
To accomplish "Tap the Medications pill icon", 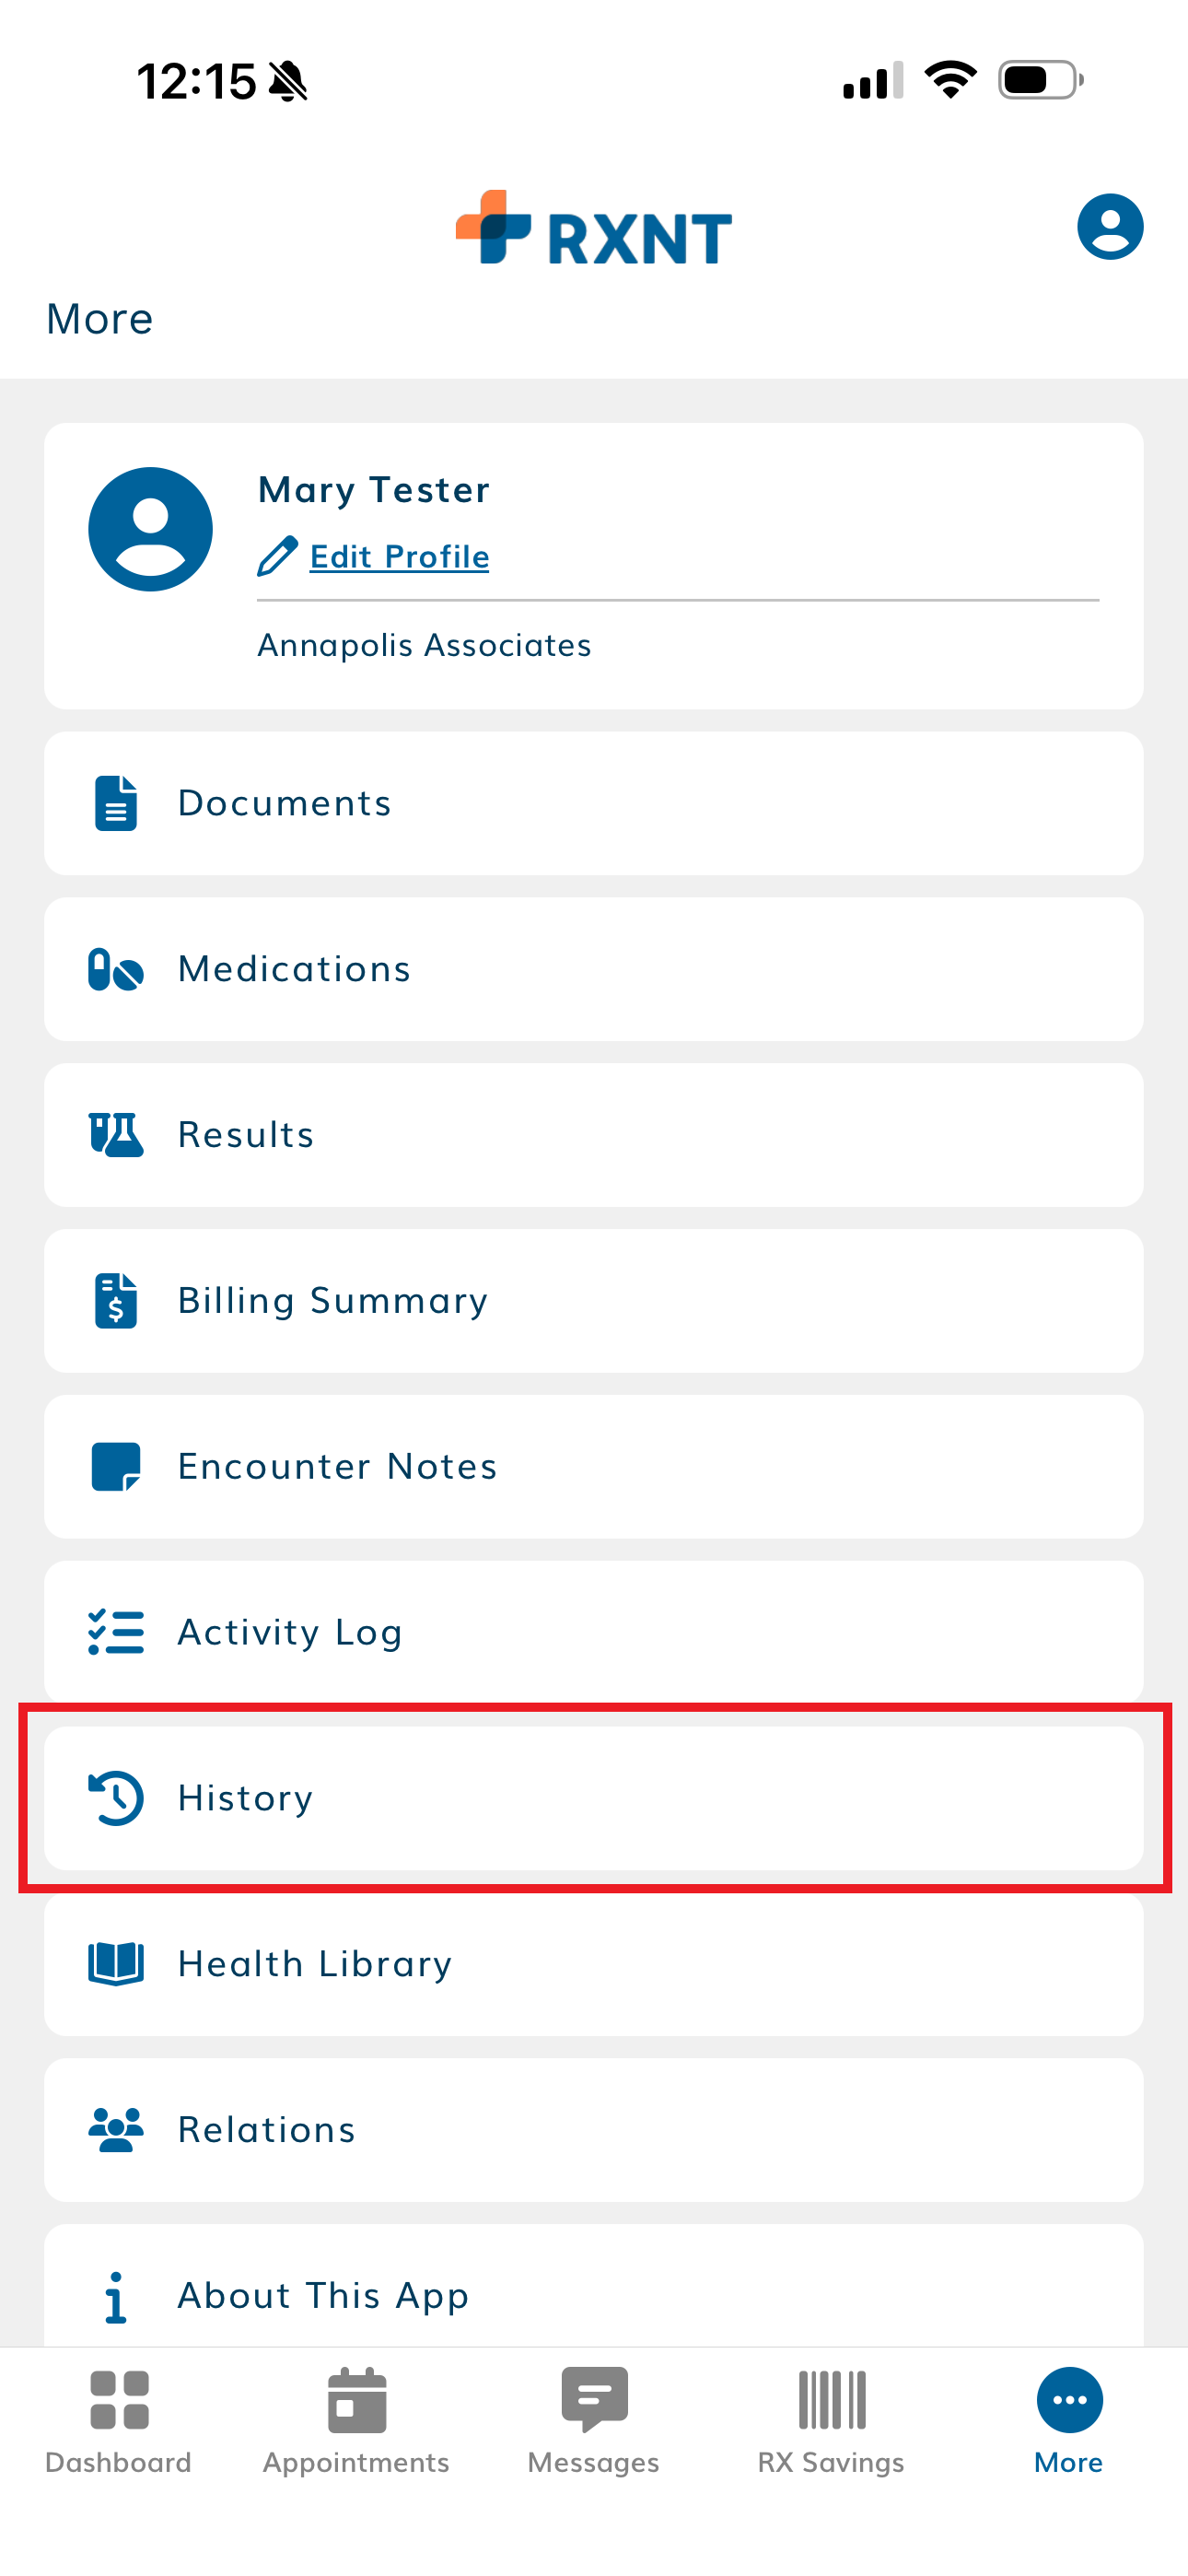I will coord(116,969).
